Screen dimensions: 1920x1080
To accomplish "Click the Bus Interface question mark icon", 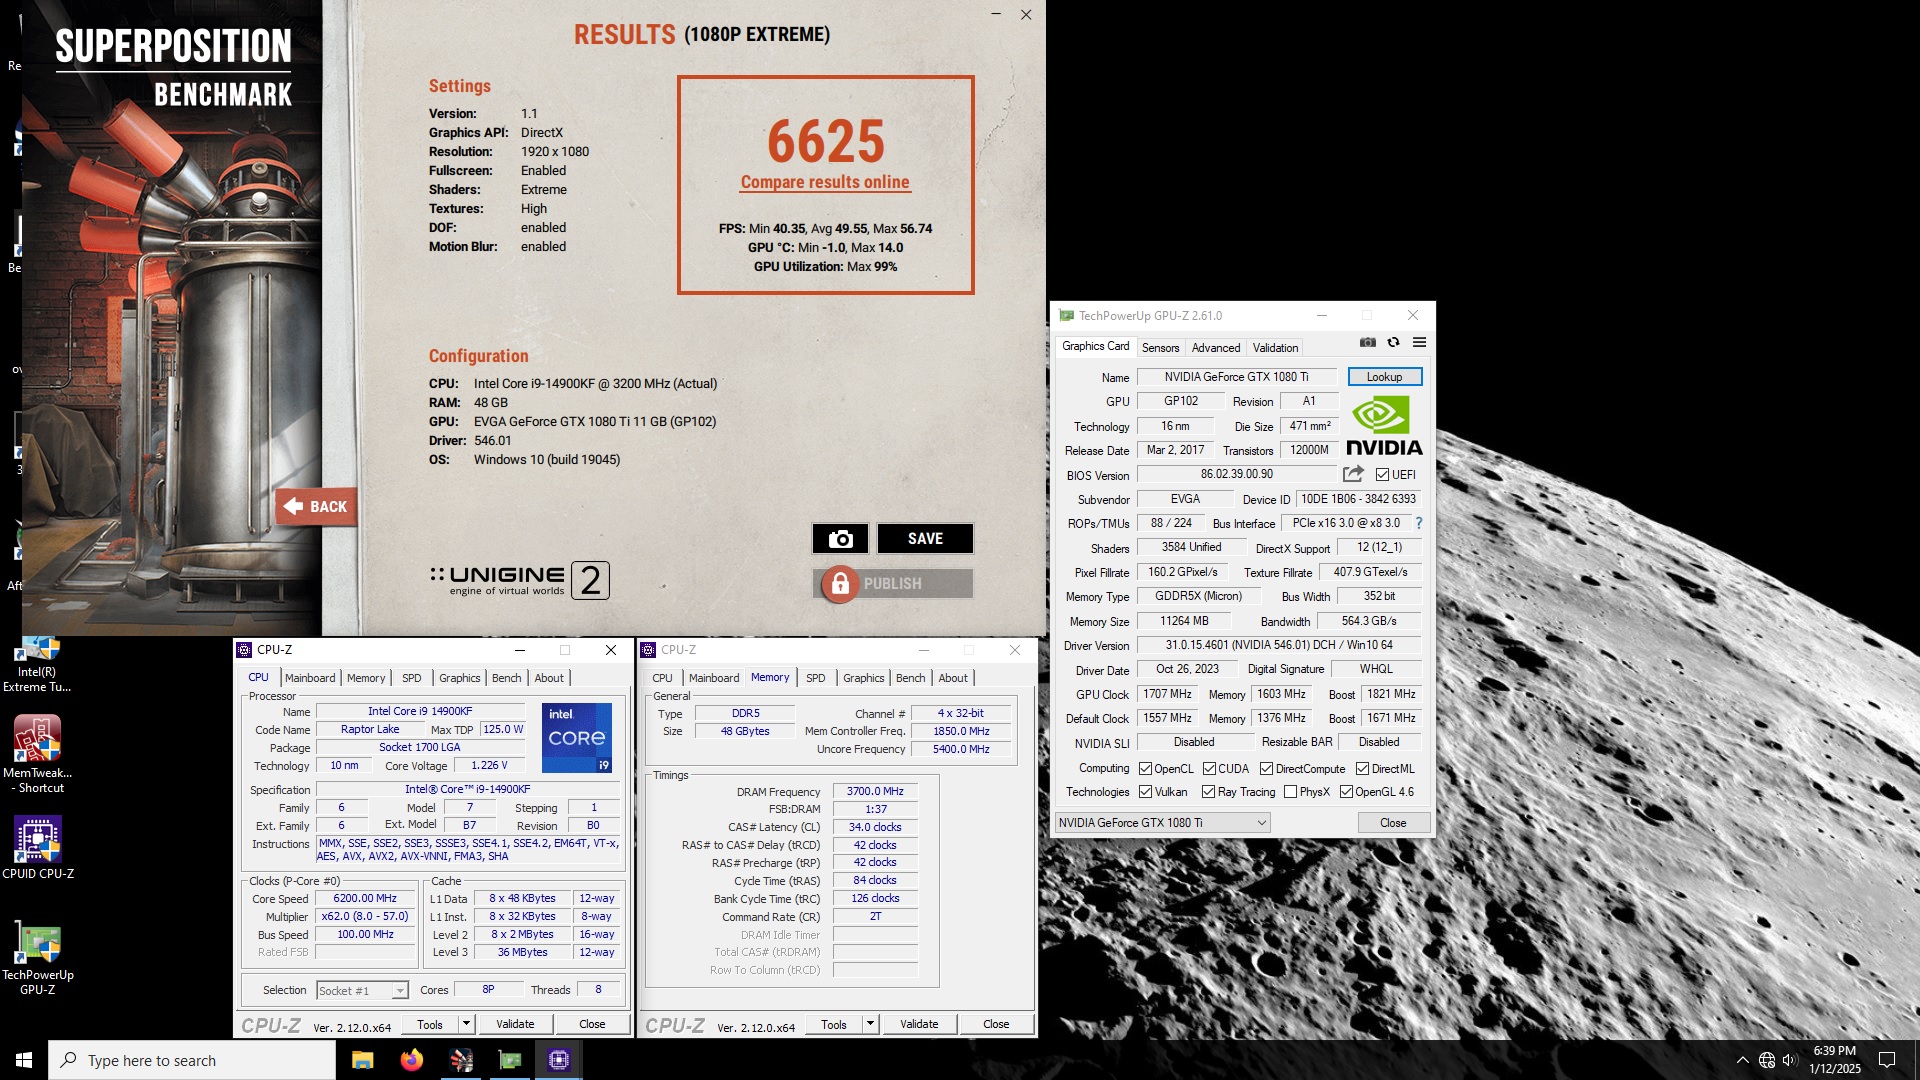I will pyautogui.click(x=1418, y=523).
